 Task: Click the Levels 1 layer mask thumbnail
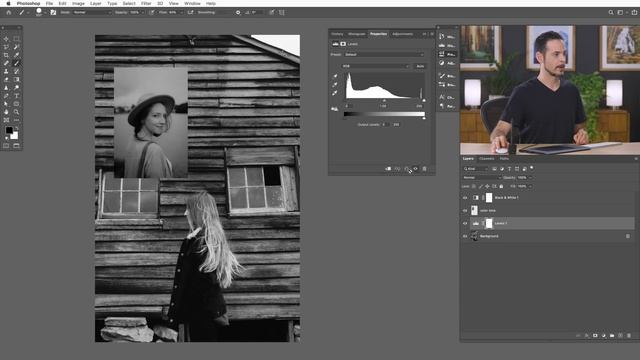click(x=489, y=223)
